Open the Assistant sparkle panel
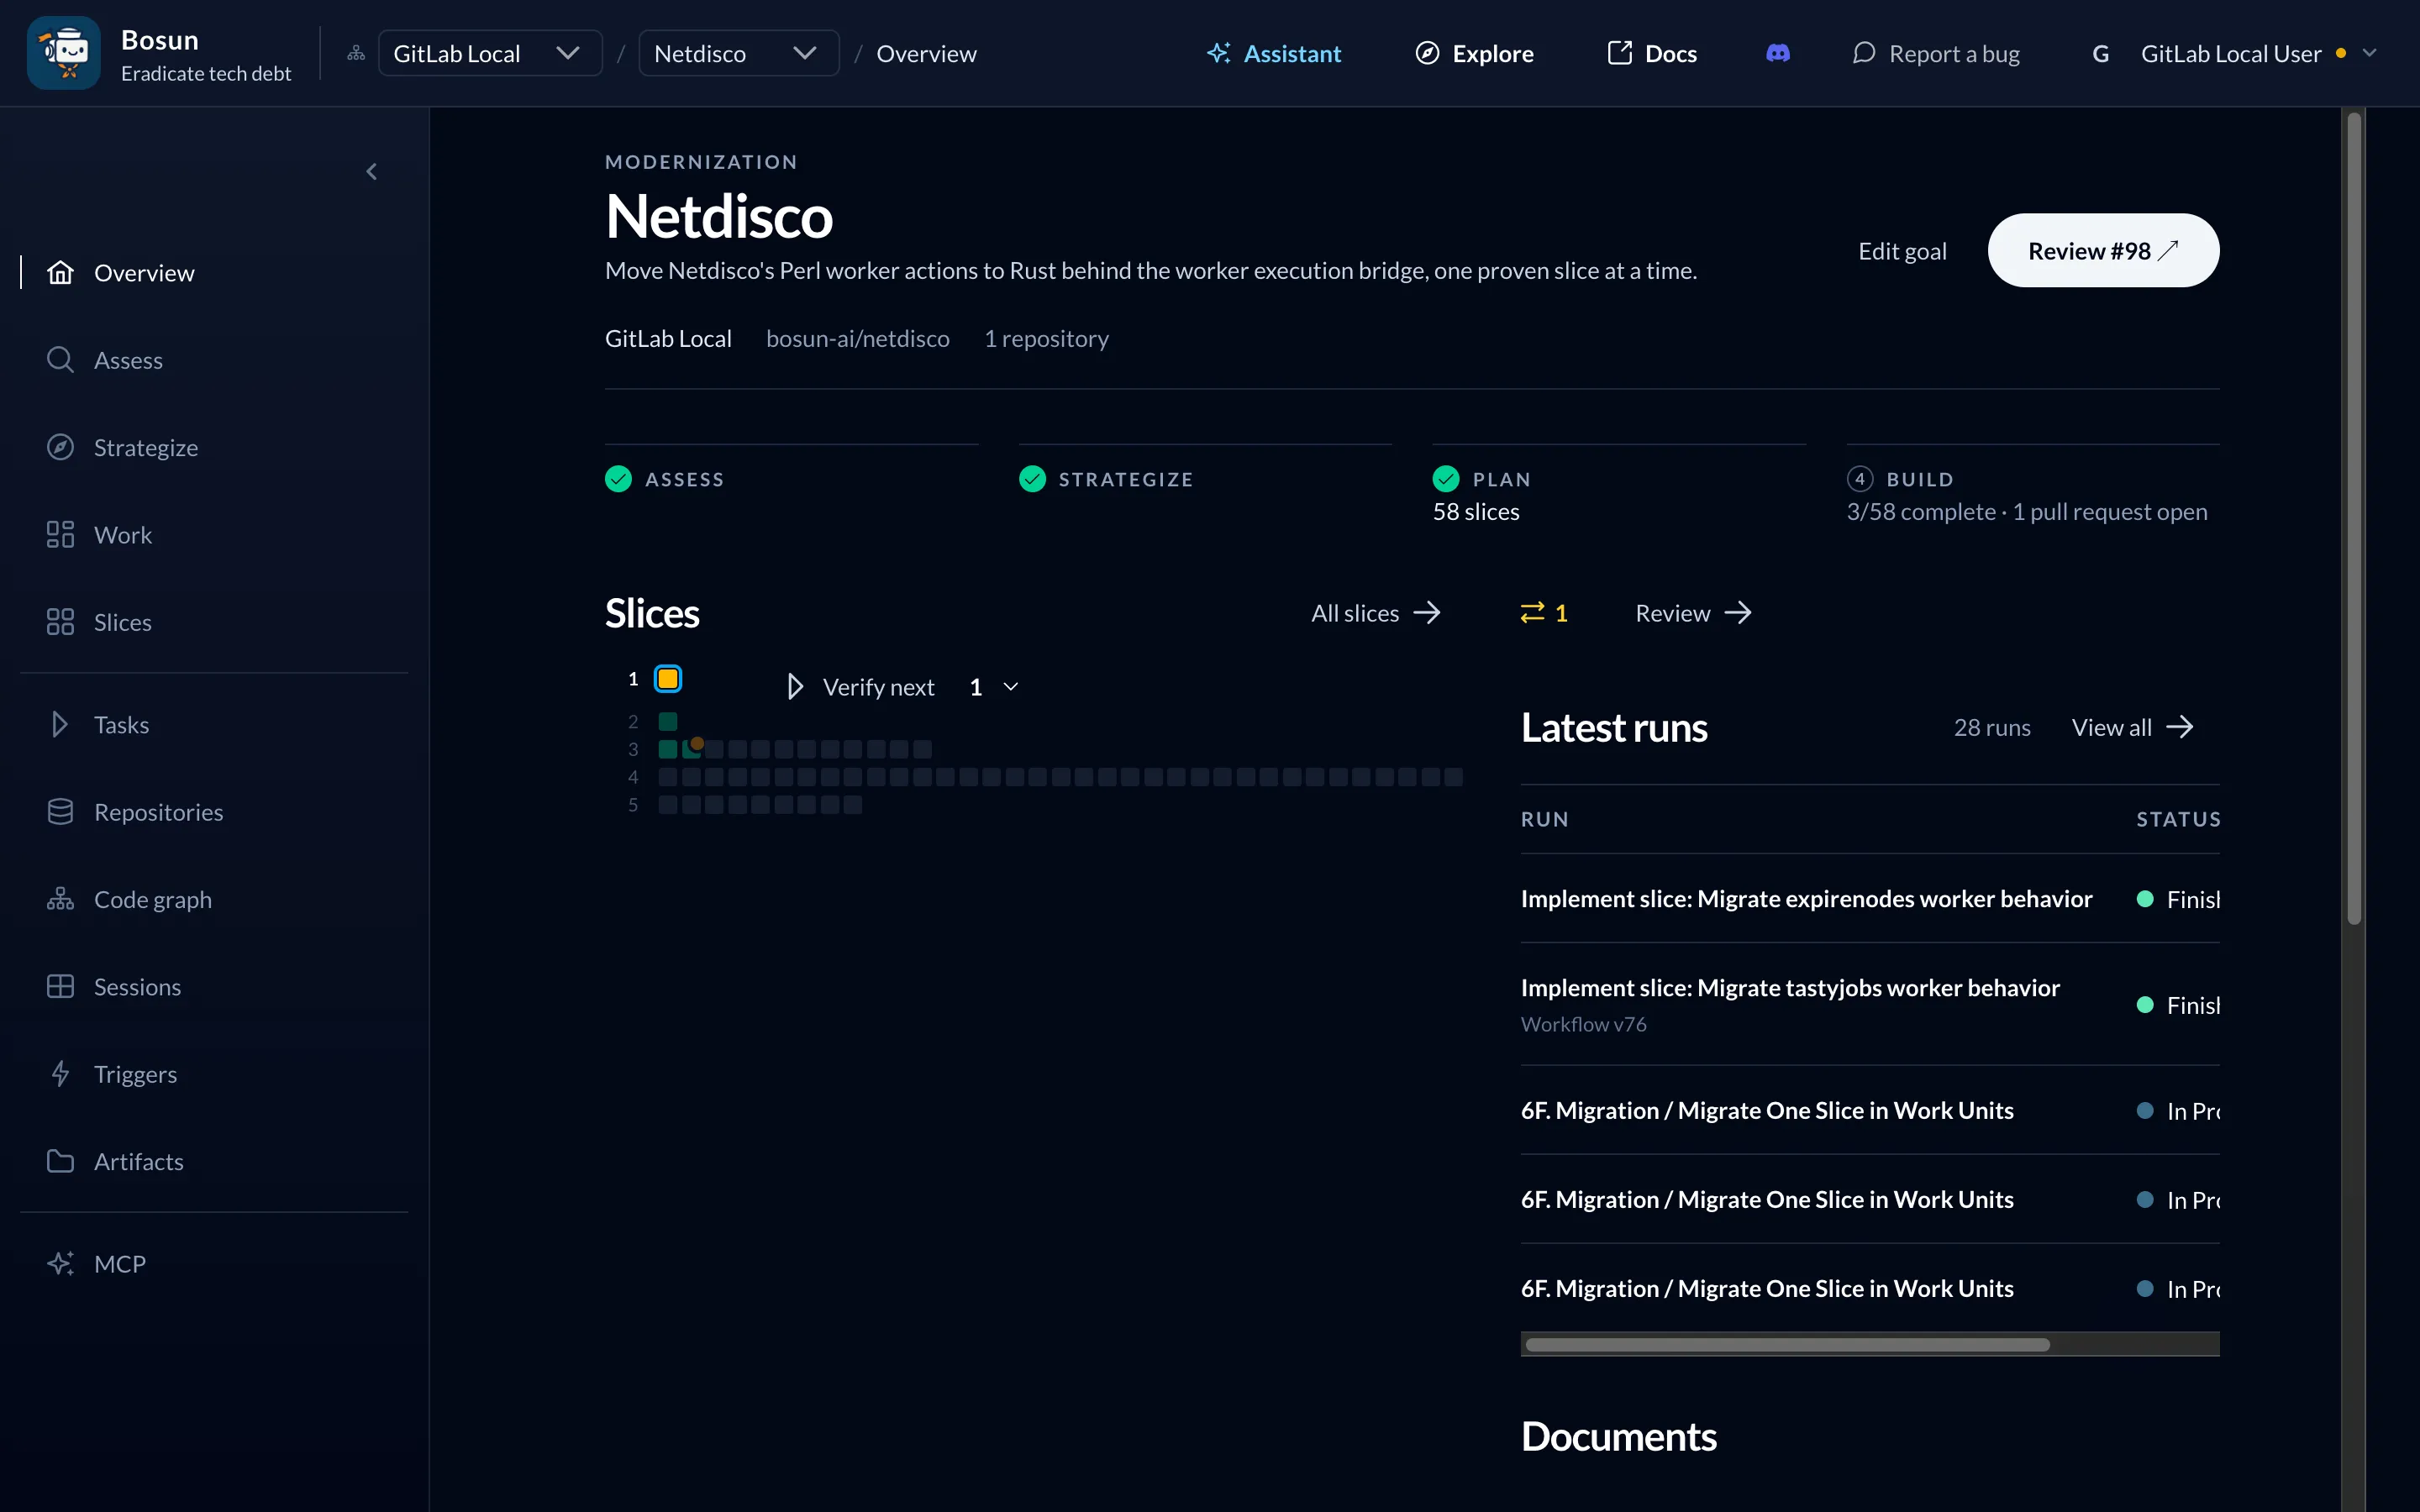Image resolution: width=2420 pixels, height=1512 pixels. tap(1274, 53)
